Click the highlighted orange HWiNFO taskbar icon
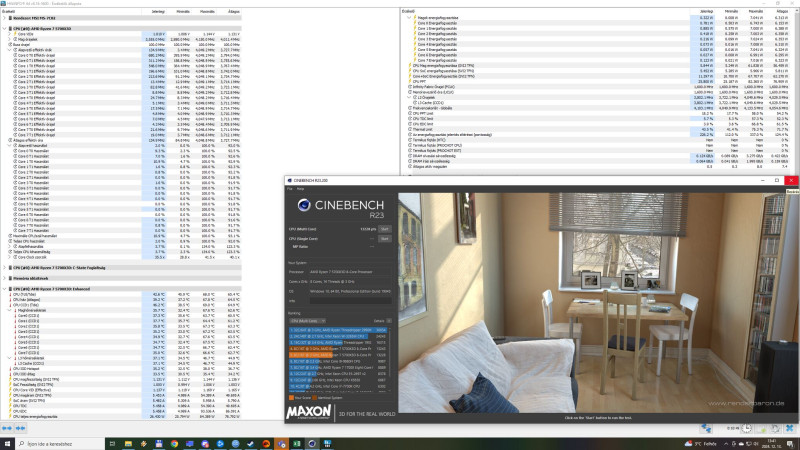The image size is (800, 450). (x=281, y=444)
